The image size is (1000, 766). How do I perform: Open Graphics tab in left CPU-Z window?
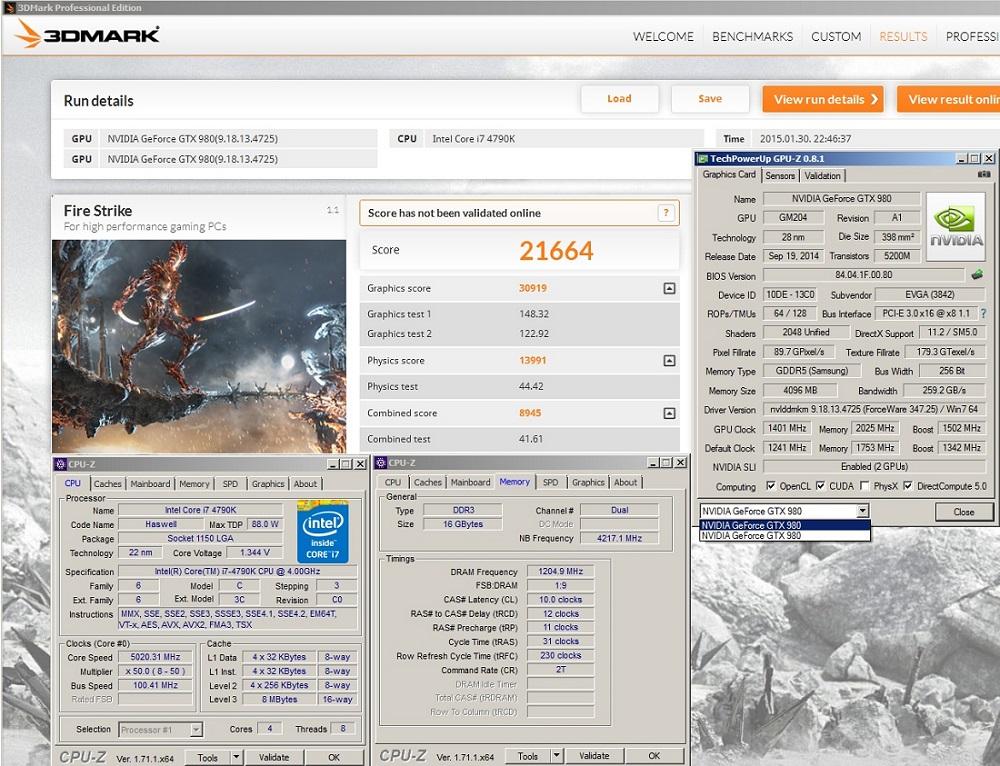[x=268, y=484]
